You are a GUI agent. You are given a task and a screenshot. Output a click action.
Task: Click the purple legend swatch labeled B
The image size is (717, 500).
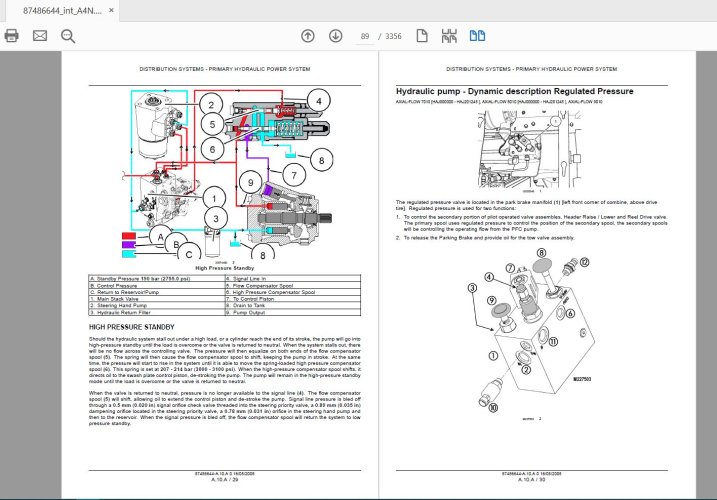click(x=129, y=245)
